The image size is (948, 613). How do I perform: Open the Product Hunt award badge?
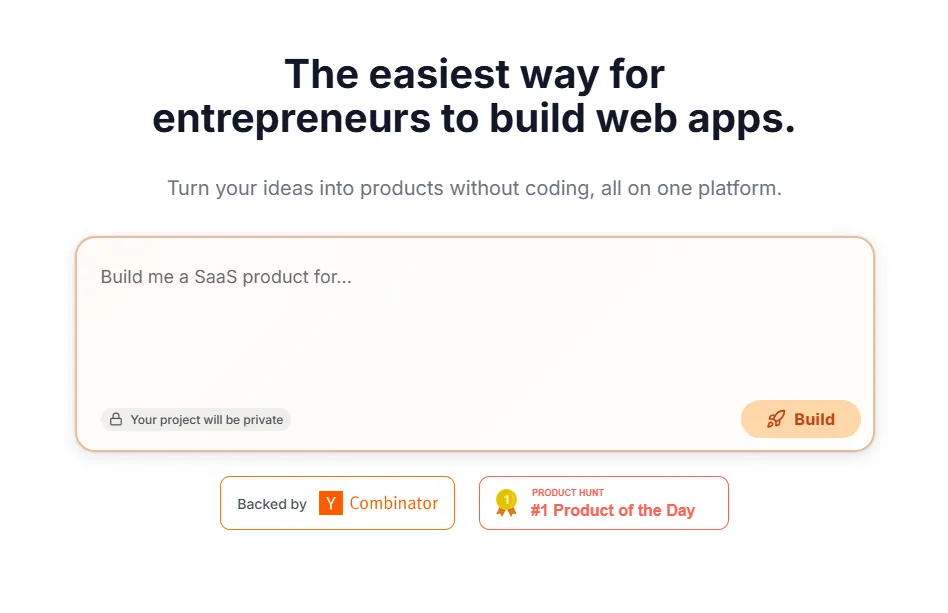click(x=603, y=503)
